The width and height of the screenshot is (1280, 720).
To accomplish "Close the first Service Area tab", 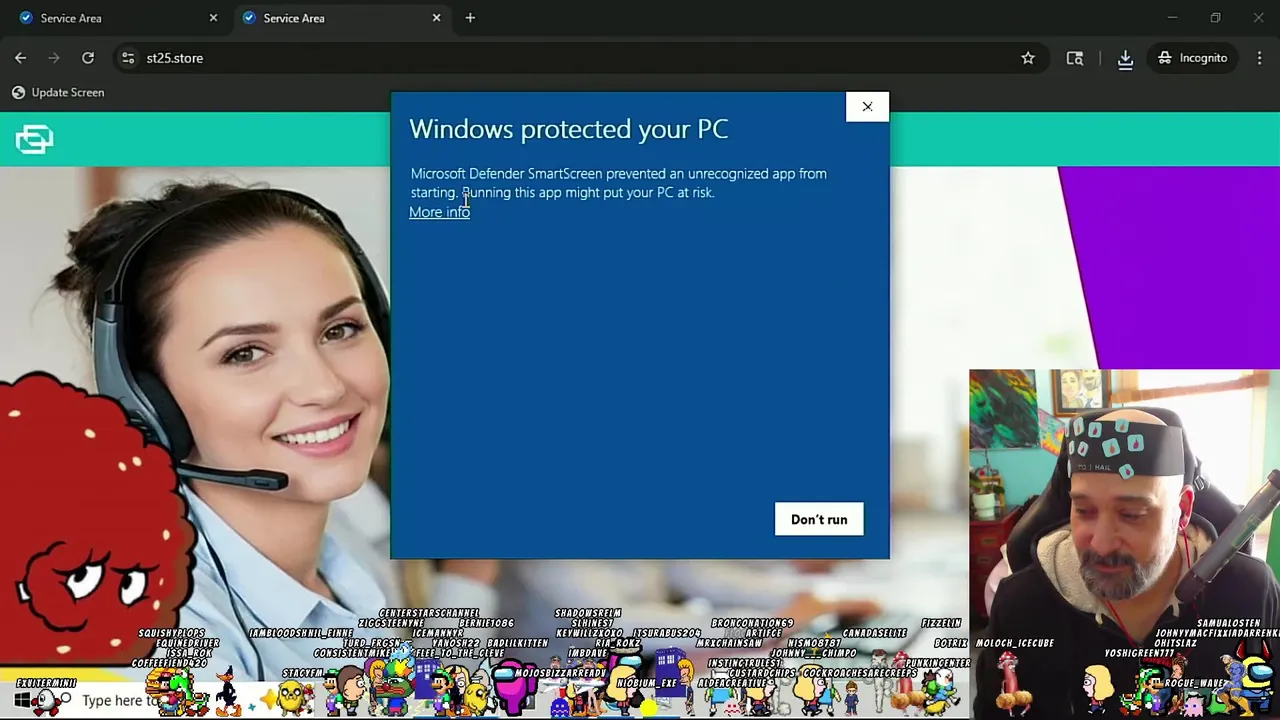I will (213, 18).
